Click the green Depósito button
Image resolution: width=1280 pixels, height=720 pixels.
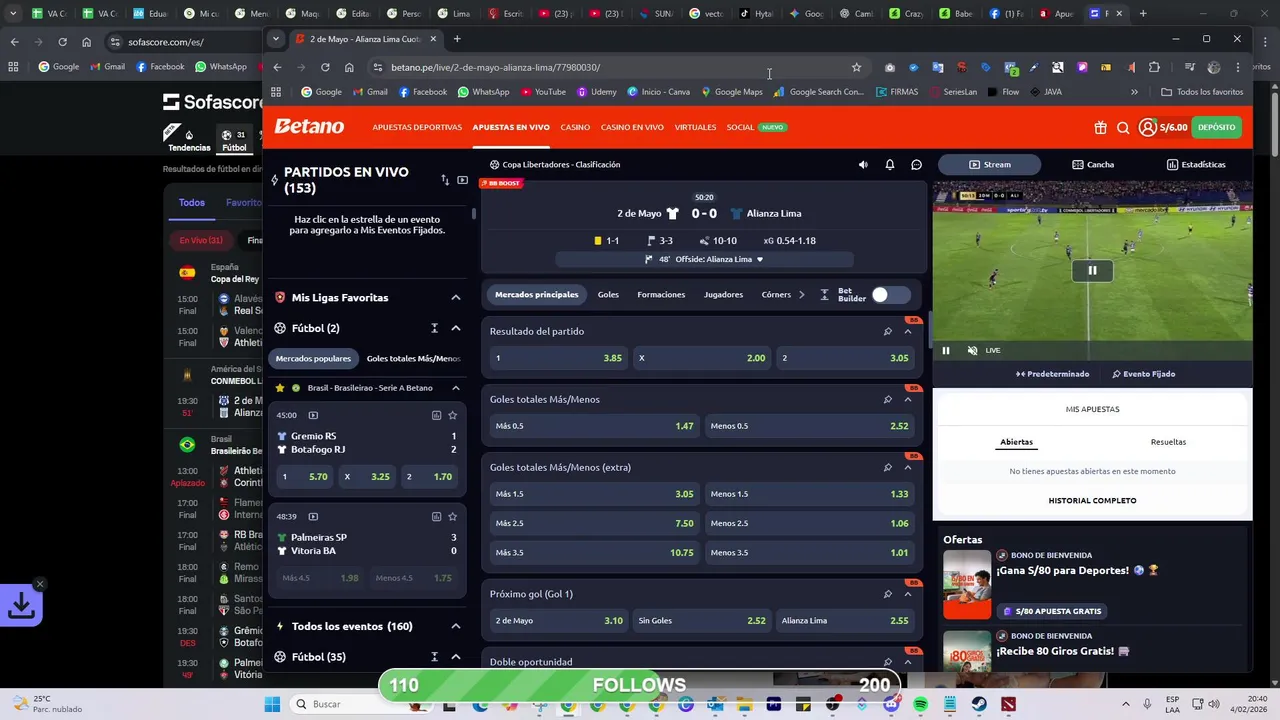point(1216,127)
